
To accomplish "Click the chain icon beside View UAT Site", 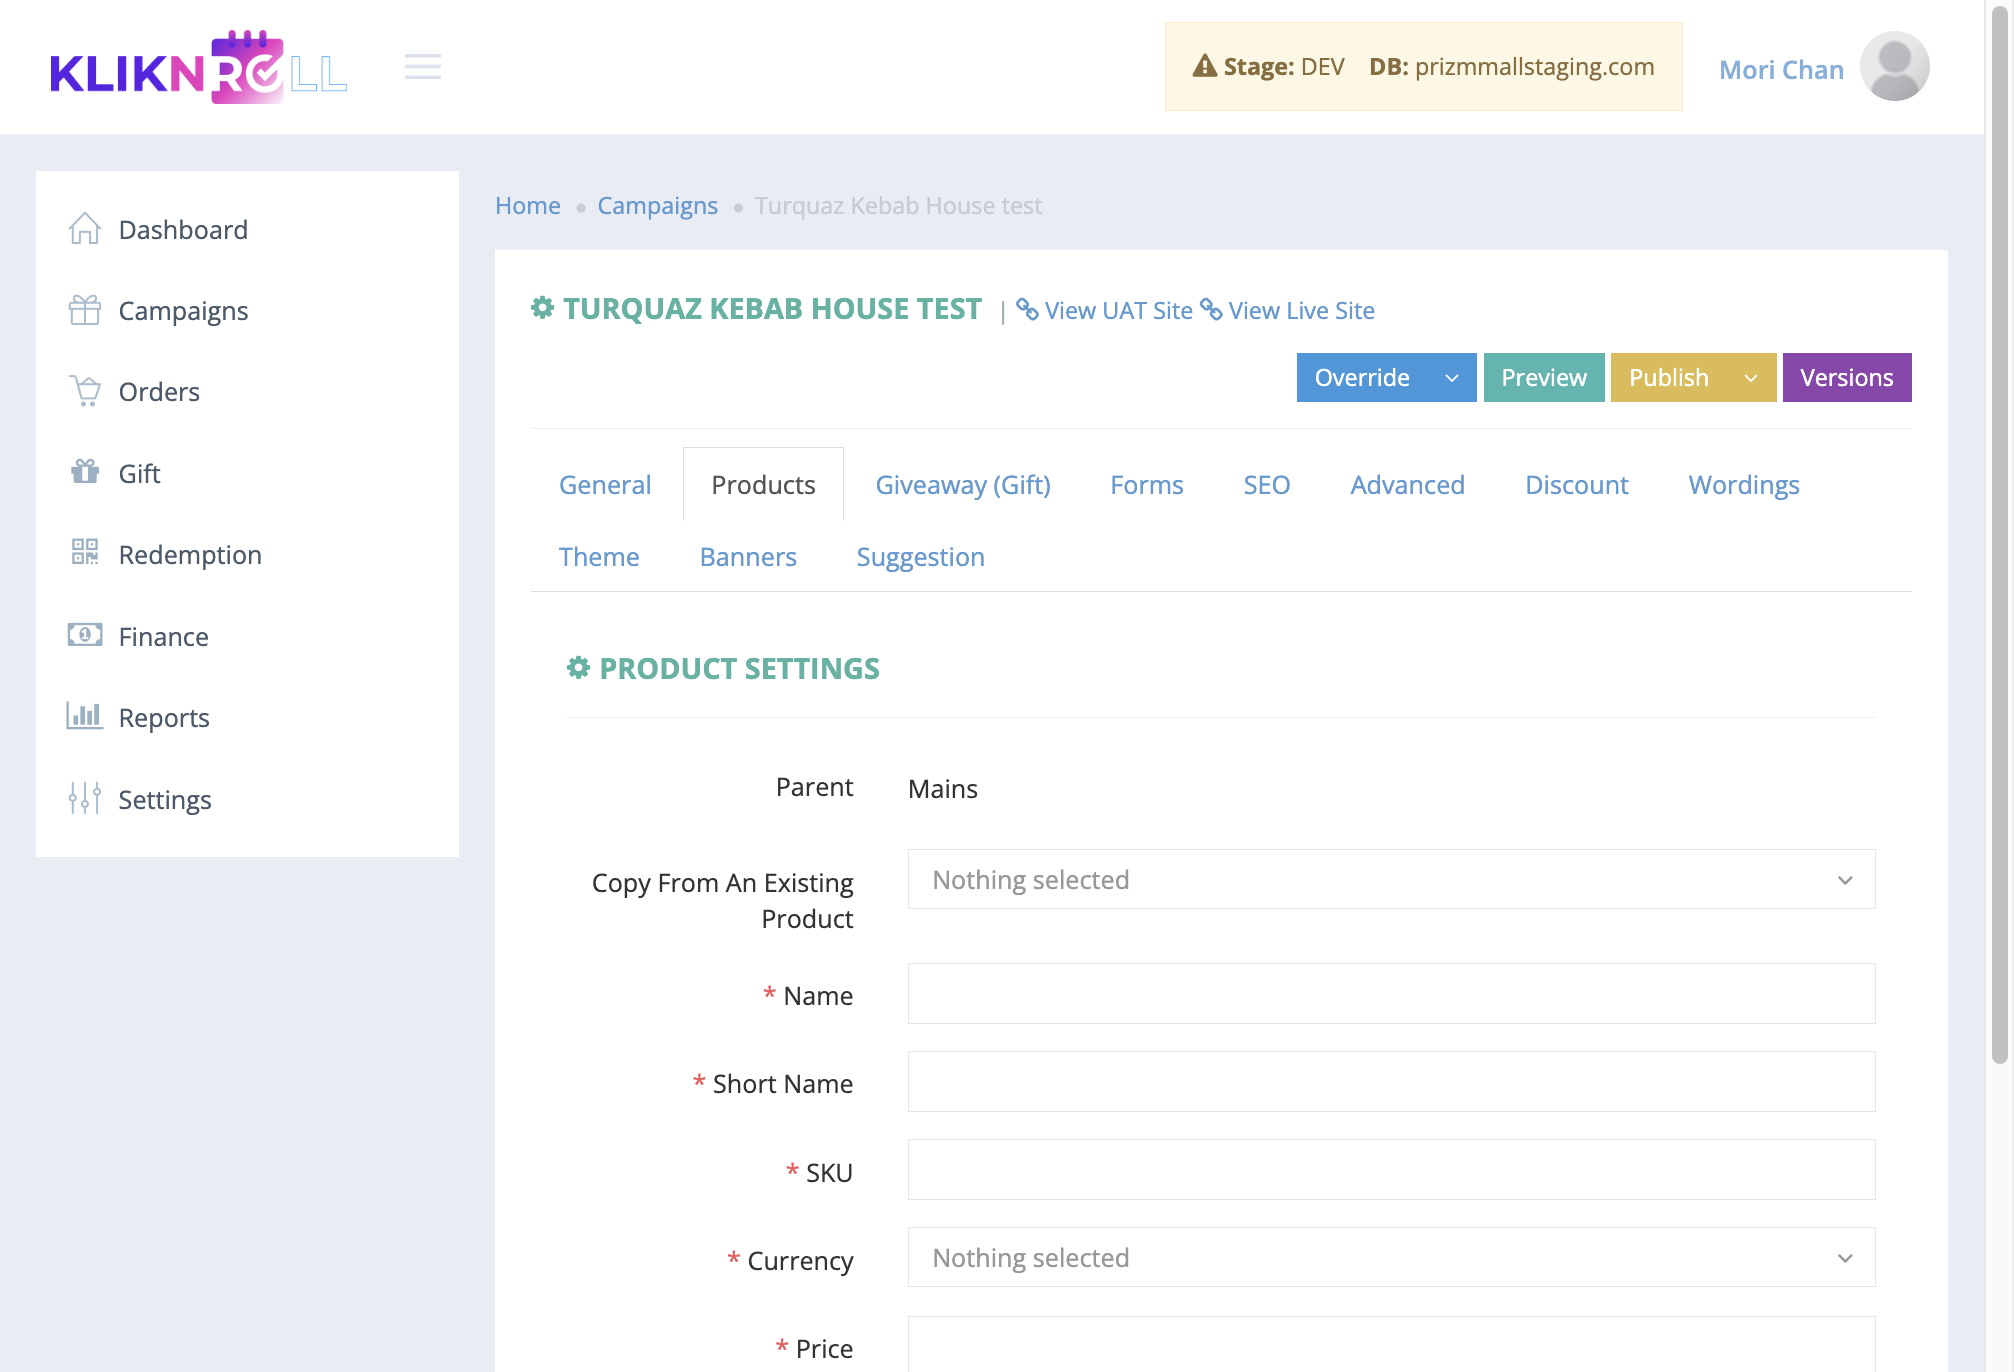I will point(1027,310).
